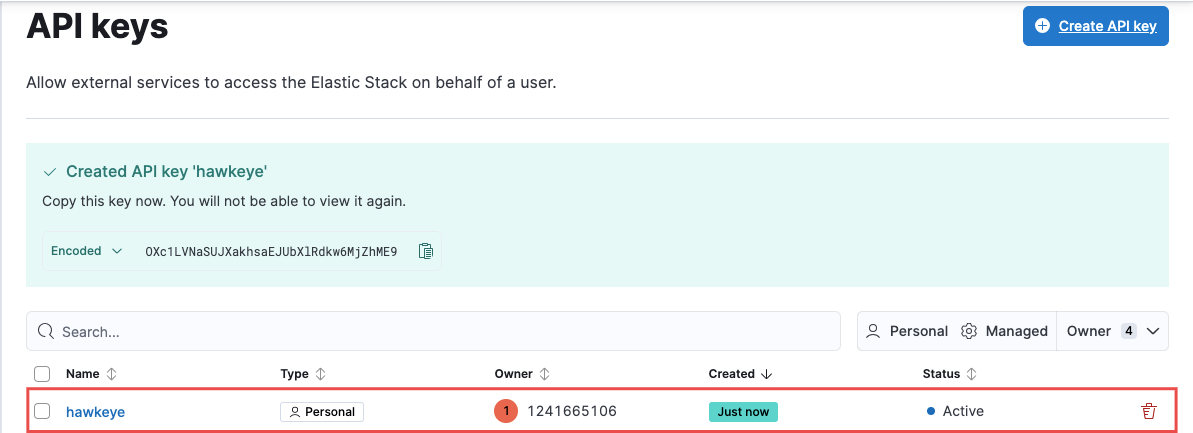Tick the select-all checkbox in table header
The width and height of the screenshot is (1193, 433).
(x=43, y=374)
